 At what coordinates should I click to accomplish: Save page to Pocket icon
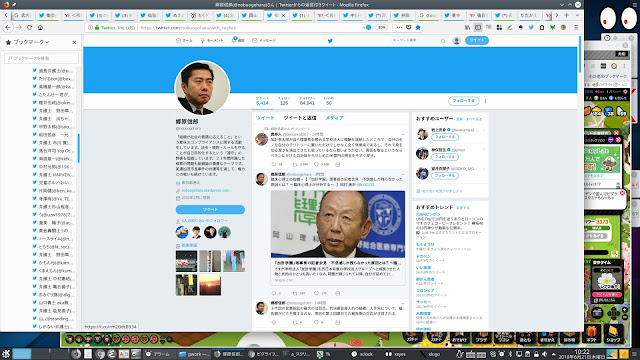tap(409, 27)
